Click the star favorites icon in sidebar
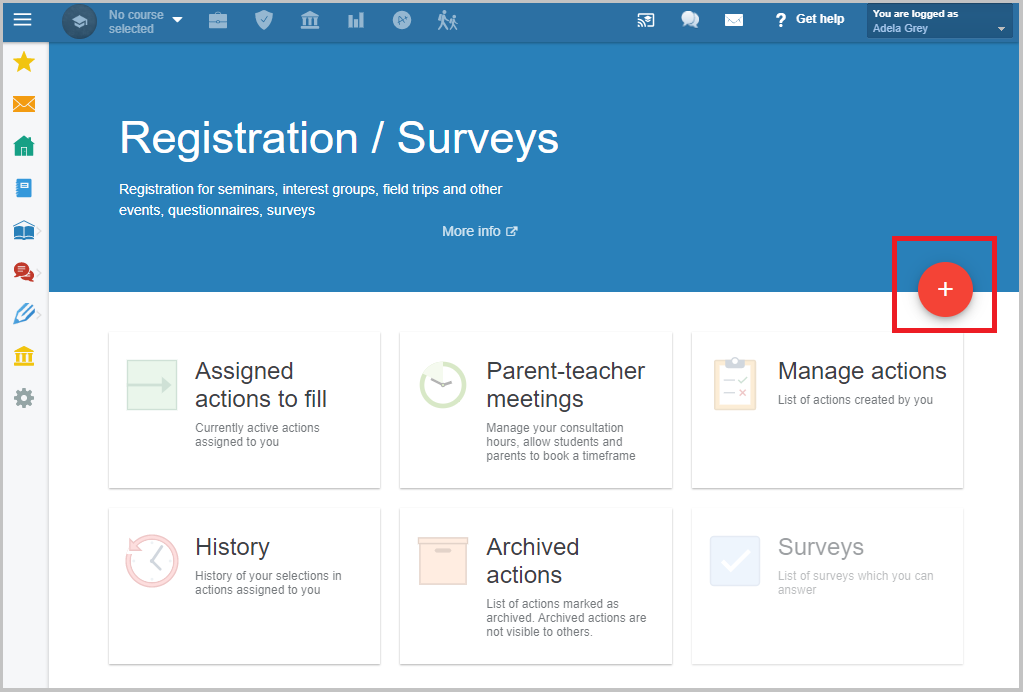The image size is (1023, 692). (x=24, y=63)
